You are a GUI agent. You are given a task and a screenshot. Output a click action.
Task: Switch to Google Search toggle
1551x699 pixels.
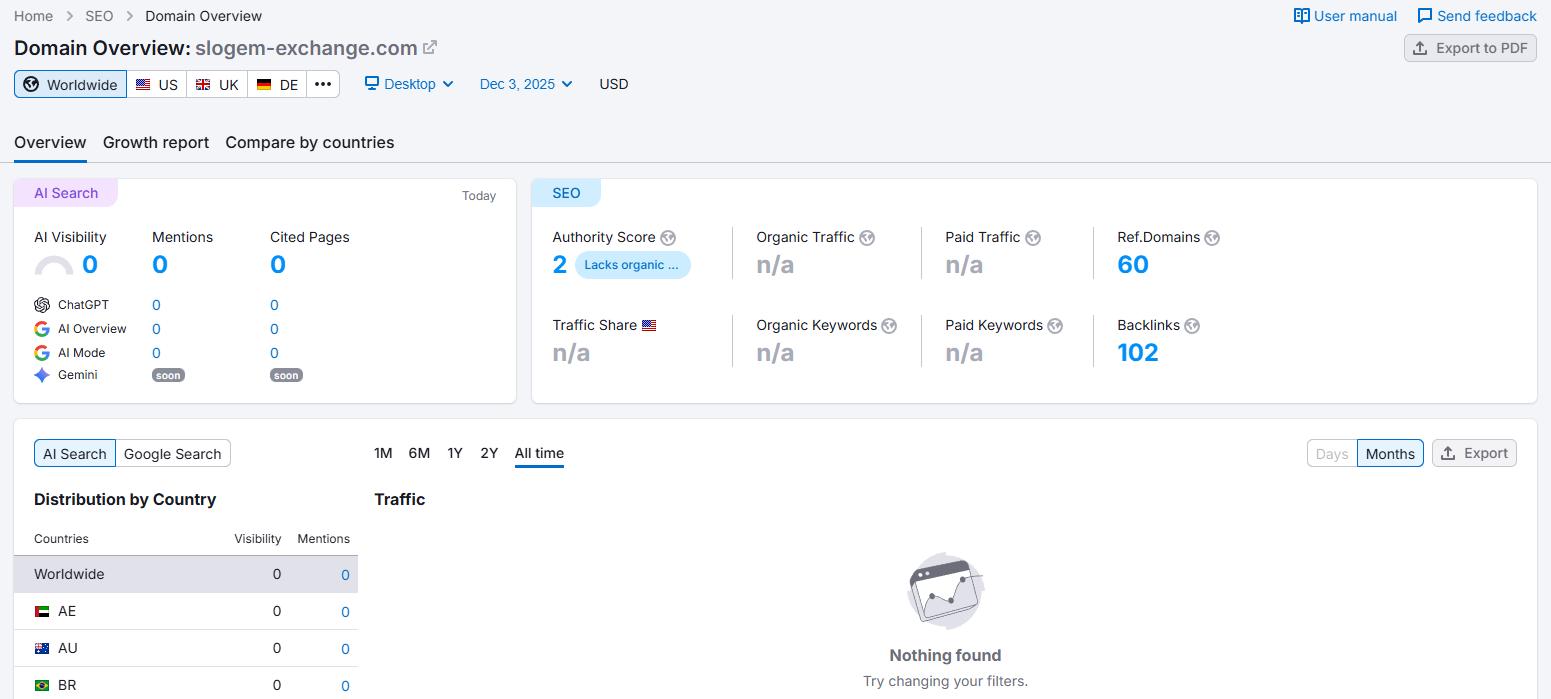173,453
